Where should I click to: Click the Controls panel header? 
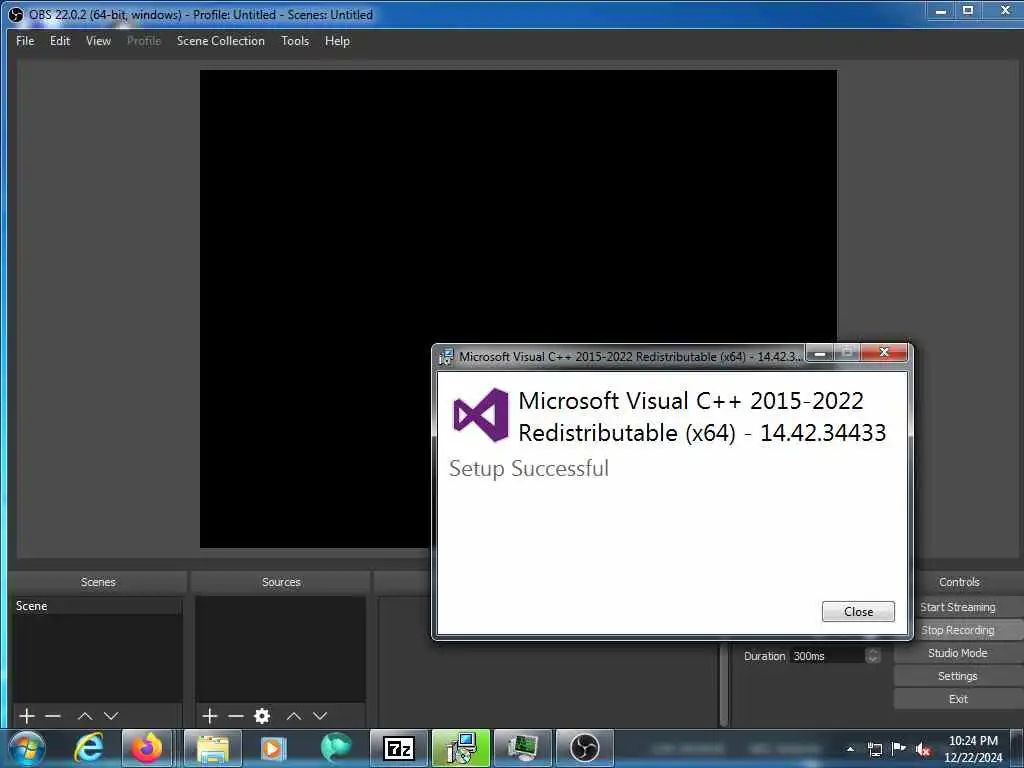tap(959, 581)
